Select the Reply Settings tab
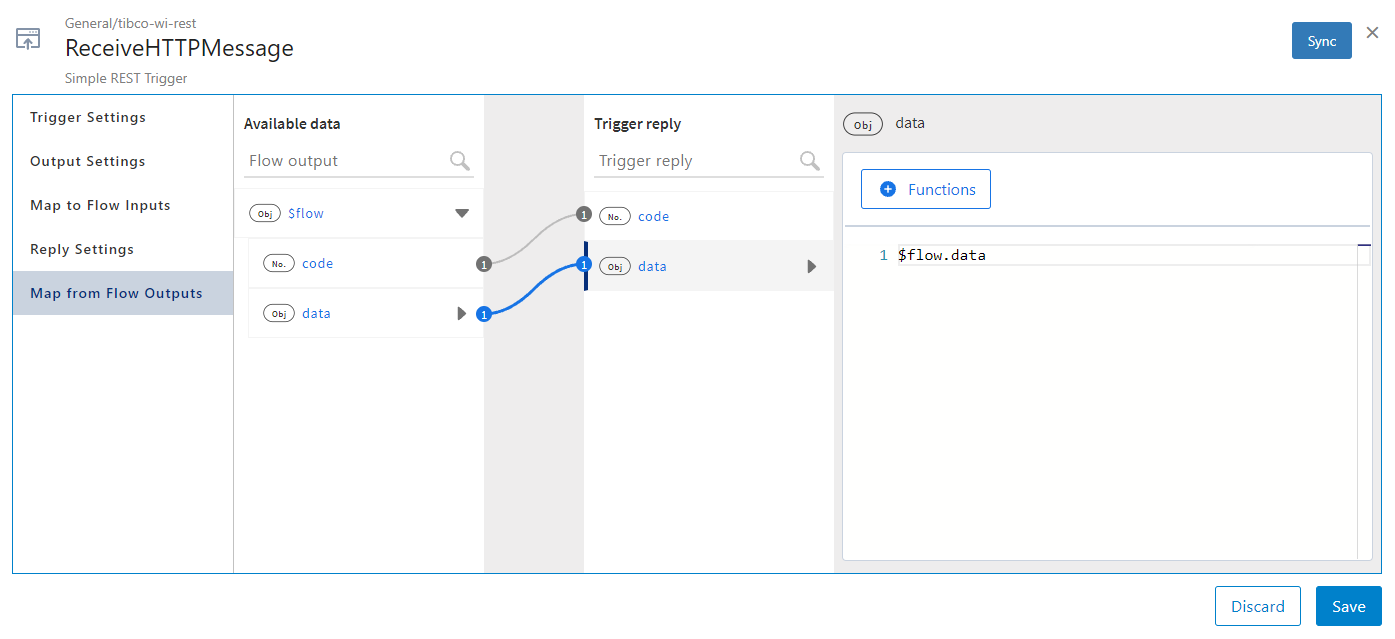The image size is (1395, 639). [82, 249]
